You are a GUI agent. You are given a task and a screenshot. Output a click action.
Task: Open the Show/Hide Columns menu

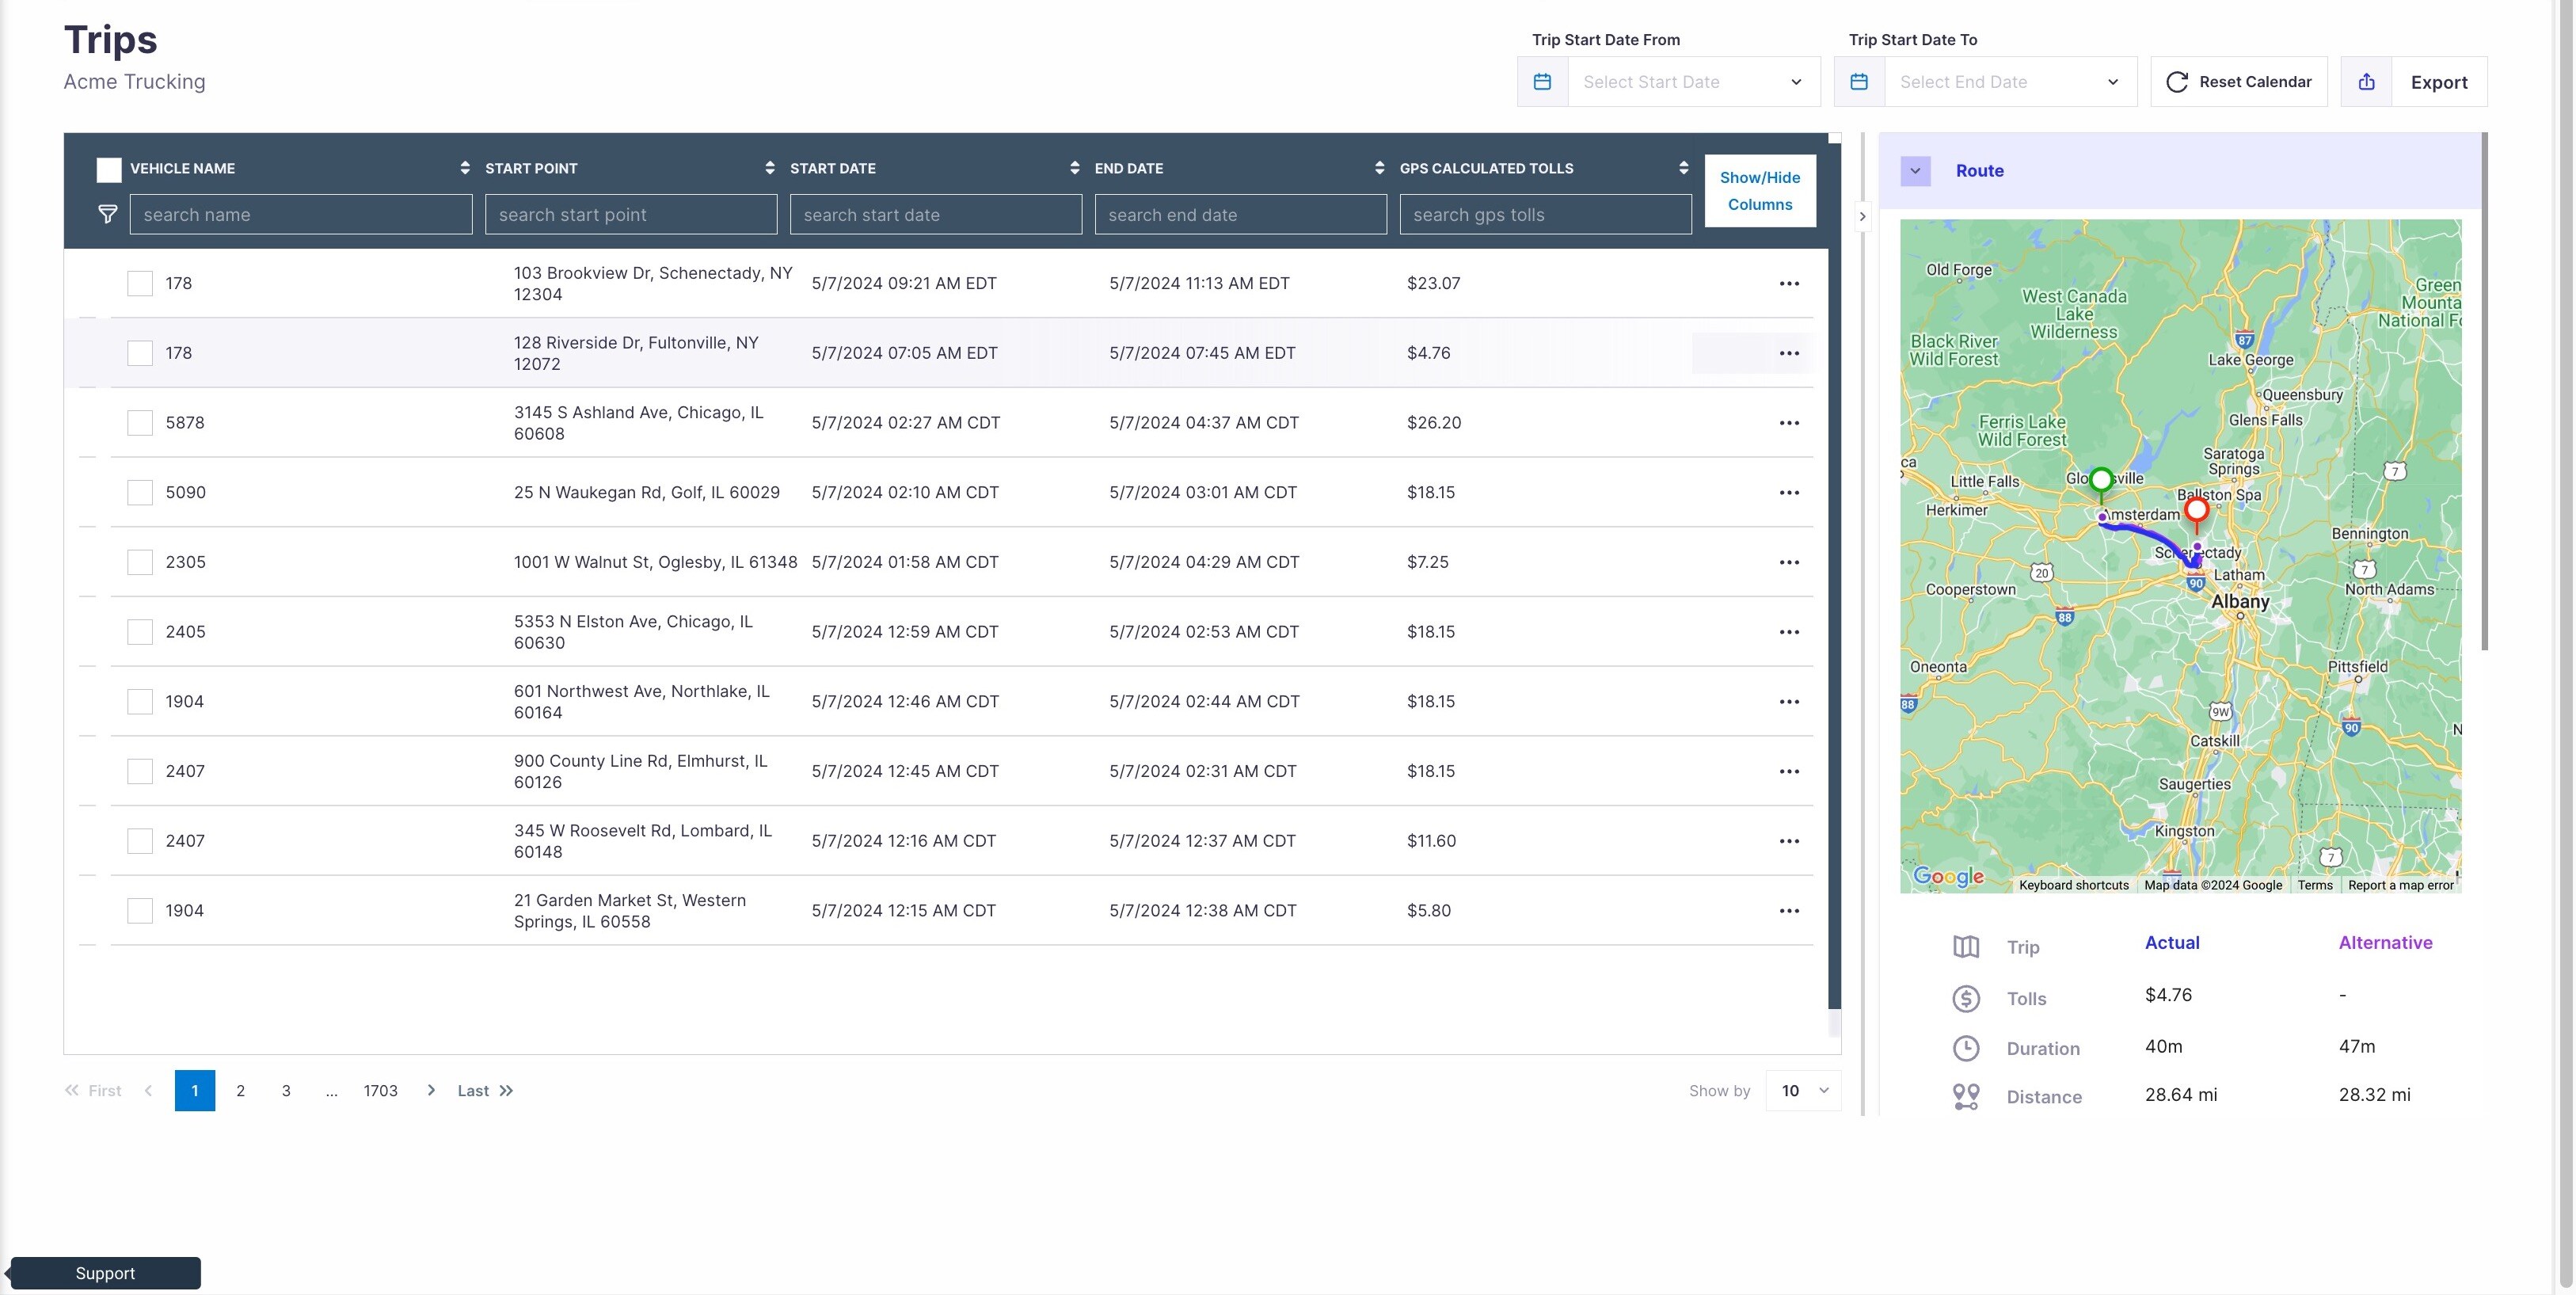coord(1760,190)
